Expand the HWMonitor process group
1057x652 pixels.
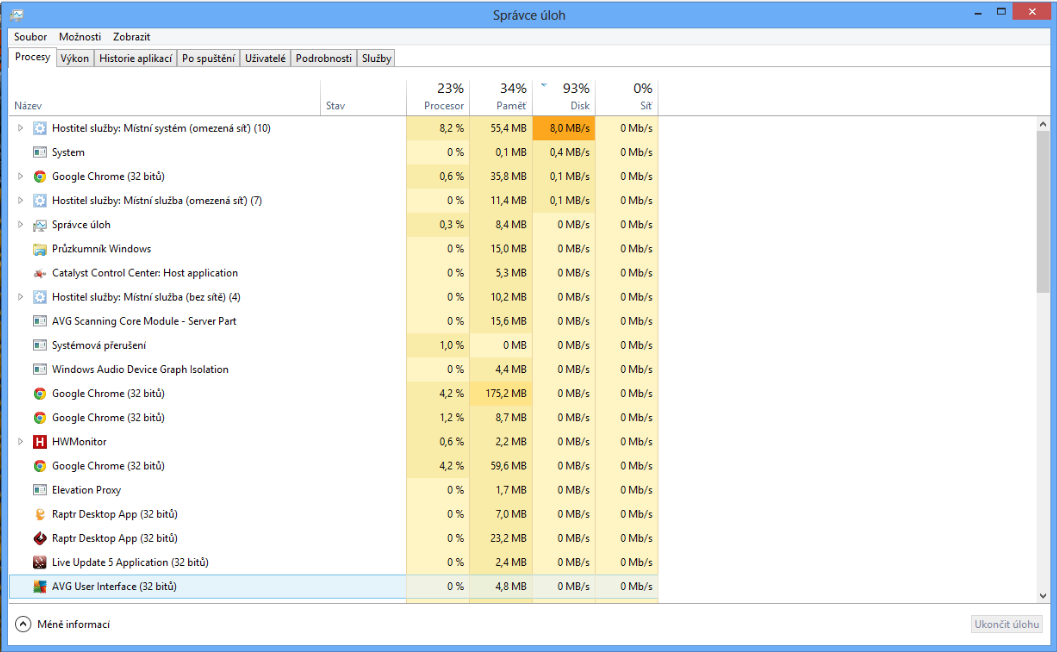tap(20, 442)
